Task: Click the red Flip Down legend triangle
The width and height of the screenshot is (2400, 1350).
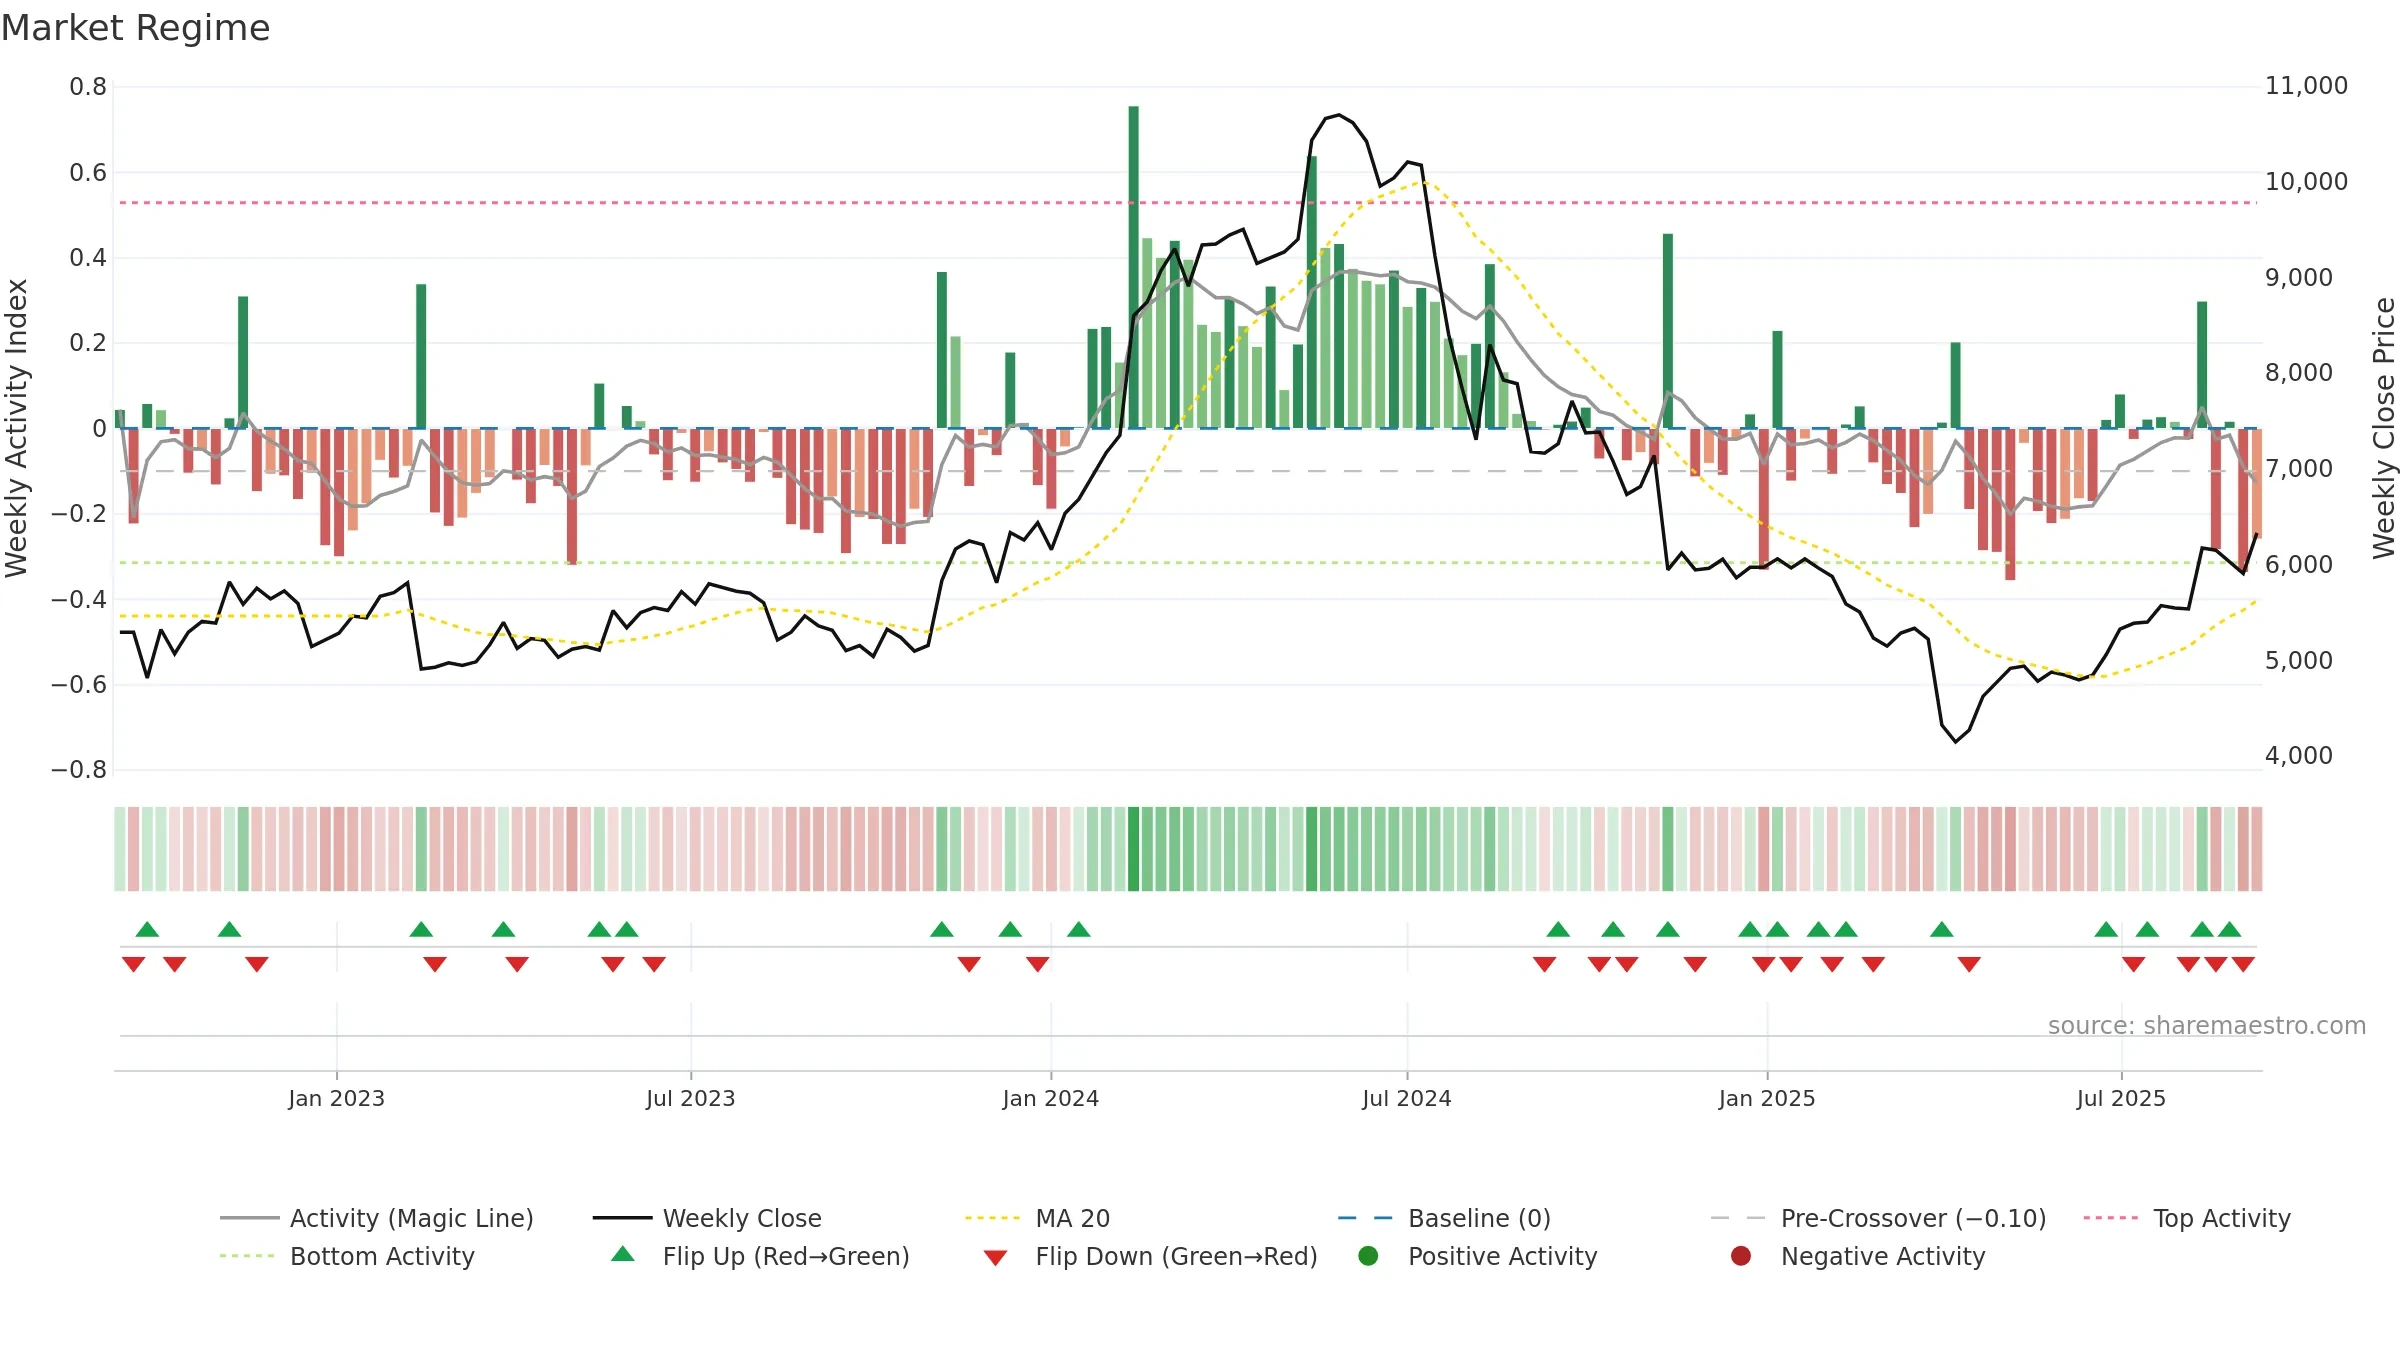Action: coord(995,1258)
